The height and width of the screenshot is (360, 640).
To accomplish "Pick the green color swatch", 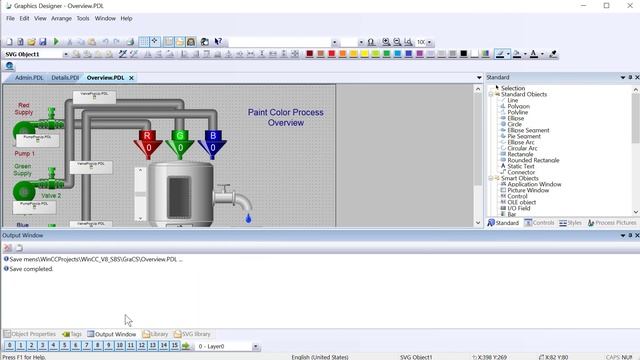I will tap(386, 54).
